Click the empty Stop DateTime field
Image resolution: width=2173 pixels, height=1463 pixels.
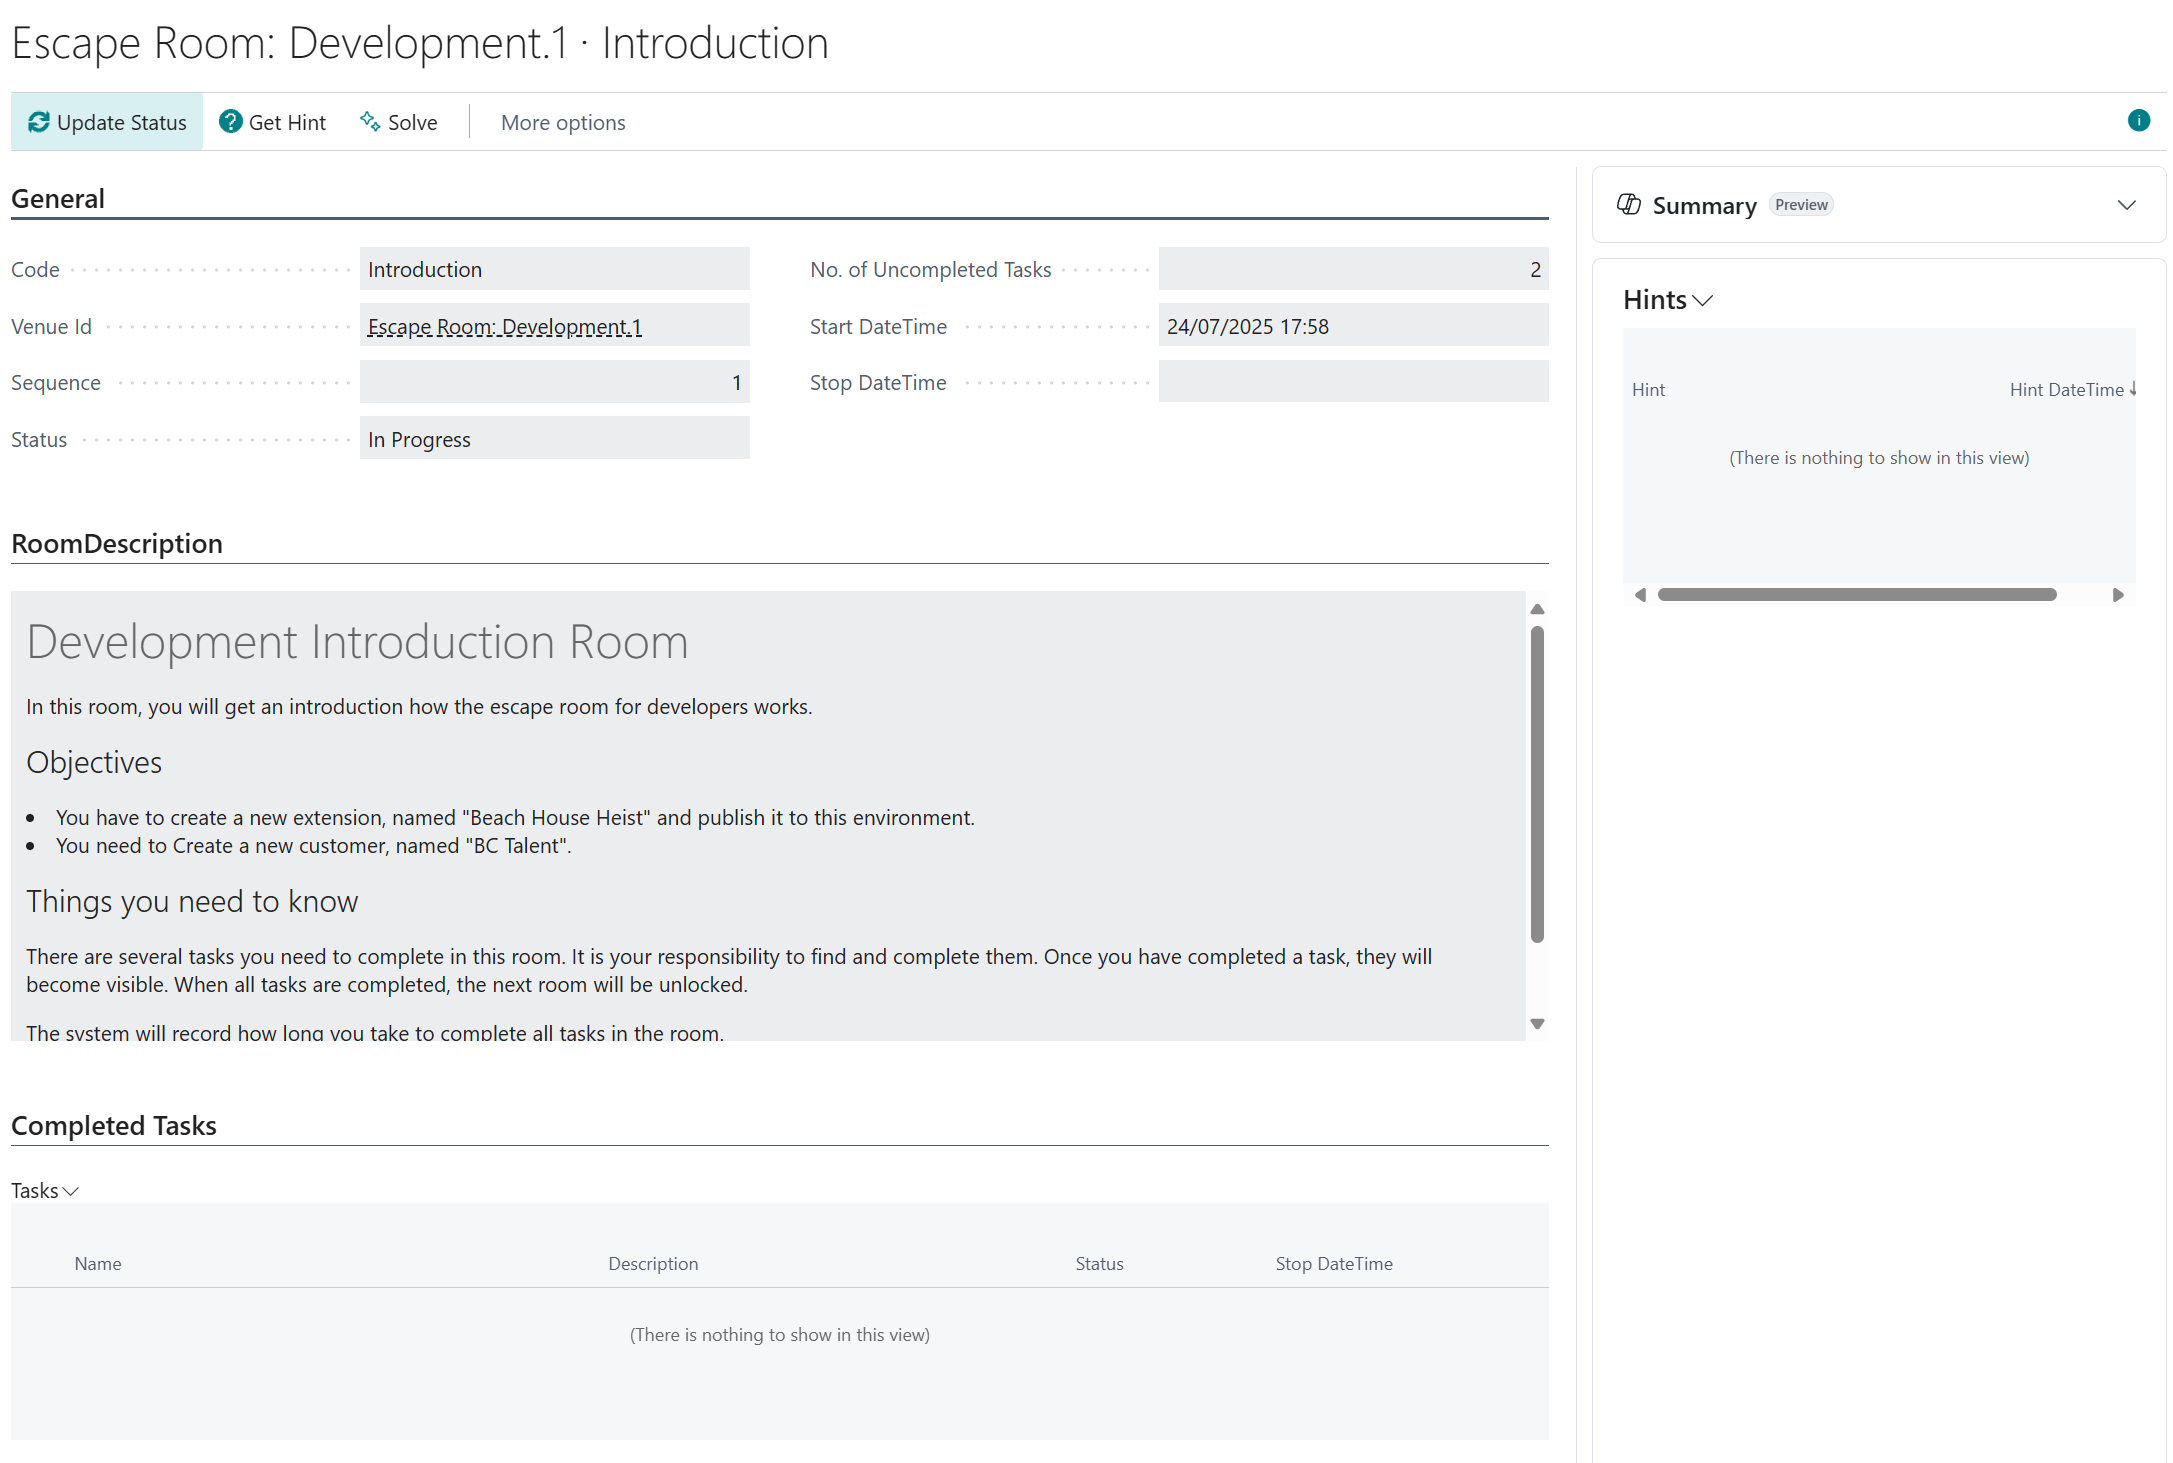(x=1354, y=382)
